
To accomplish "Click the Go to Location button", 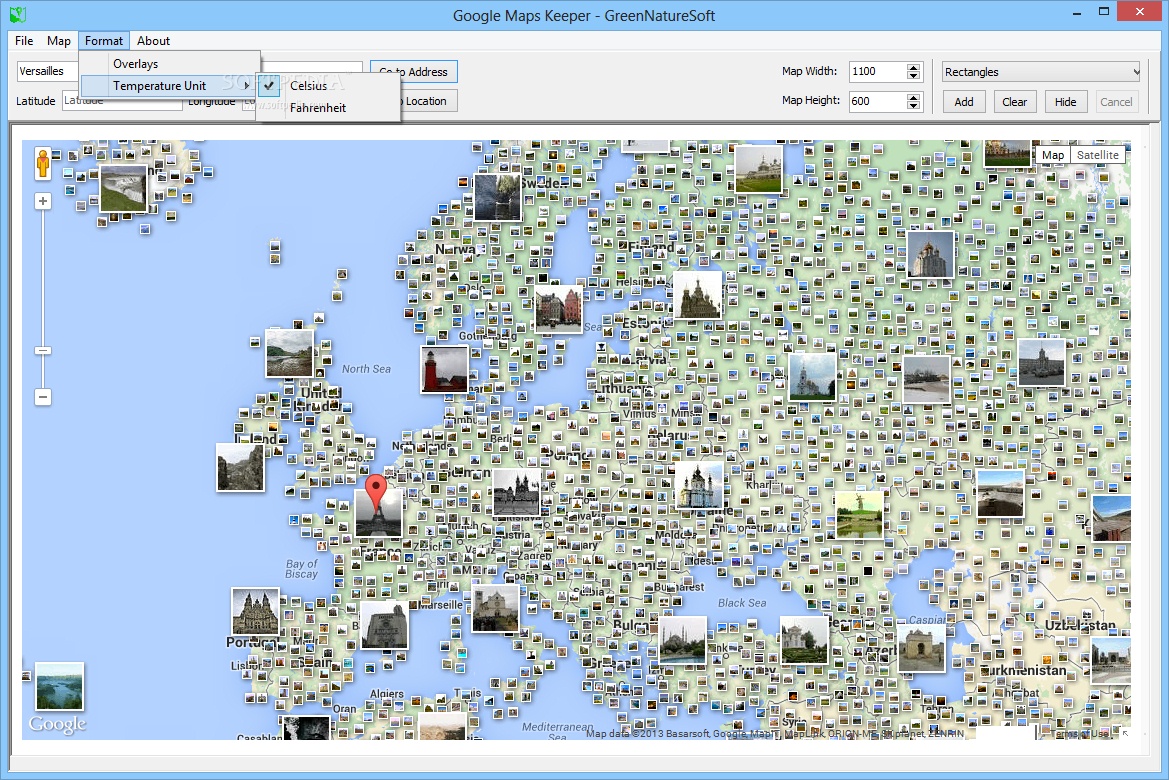I will coord(428,101).
